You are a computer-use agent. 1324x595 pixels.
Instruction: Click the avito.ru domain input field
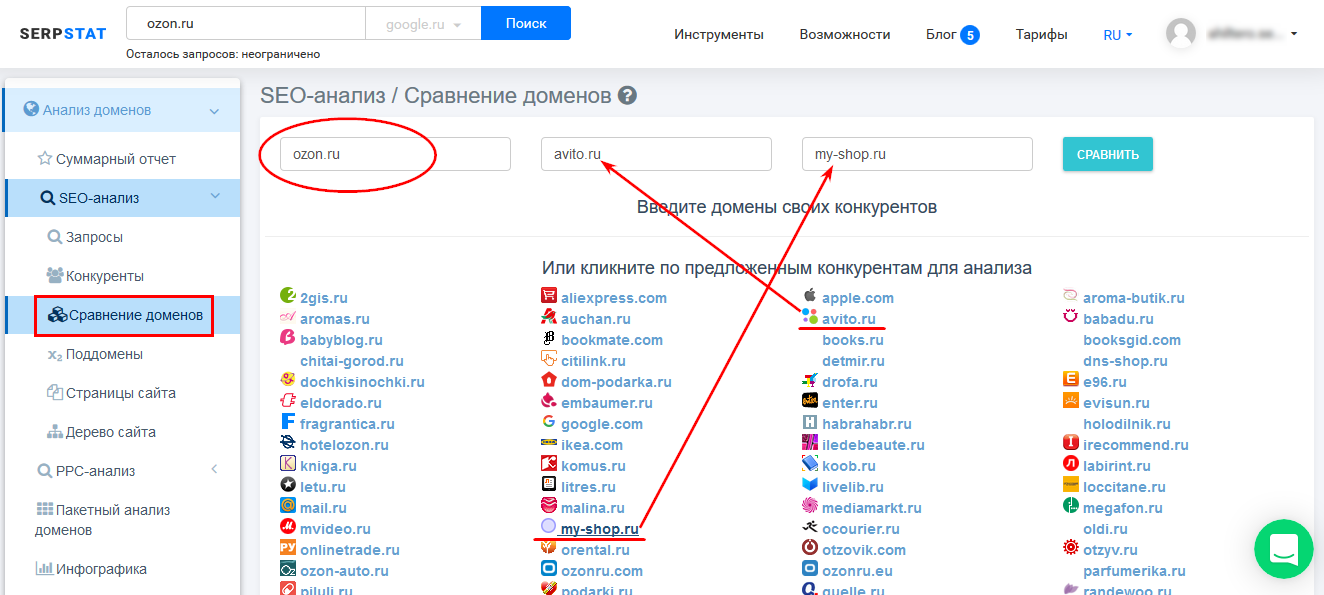[x=656, y=154]
